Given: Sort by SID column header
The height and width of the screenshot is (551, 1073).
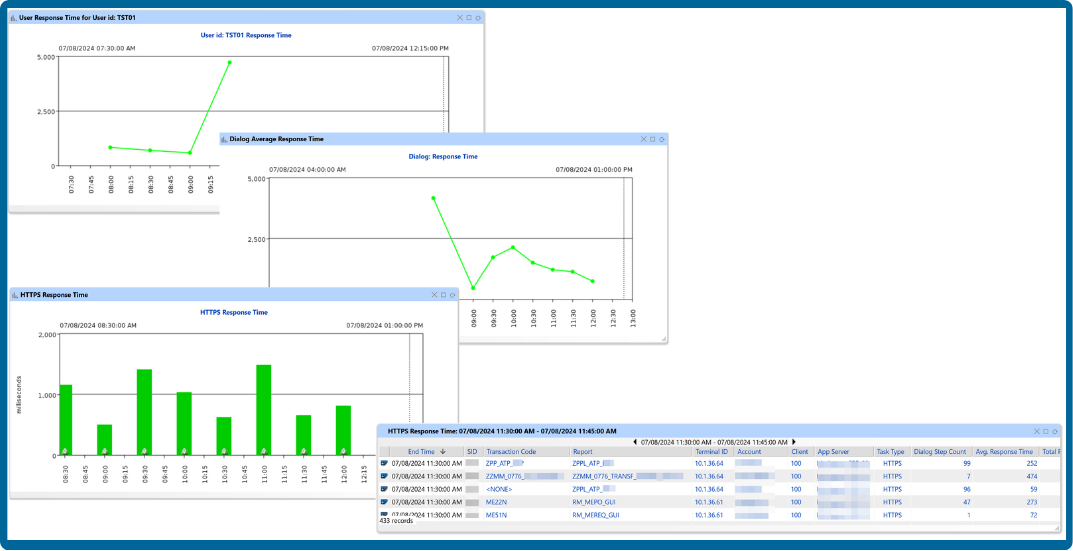Looking at the screenshot, I should [474, 452].
